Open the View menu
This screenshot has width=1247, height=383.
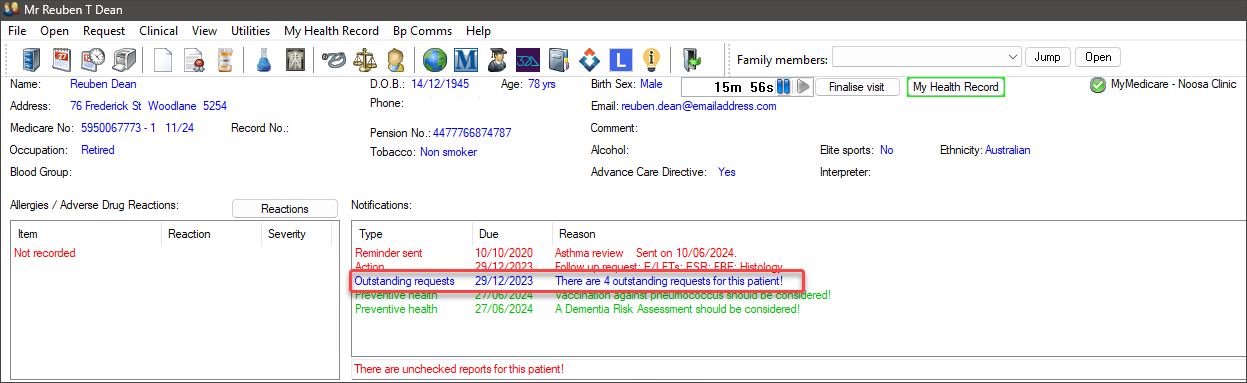click(204, 31)
